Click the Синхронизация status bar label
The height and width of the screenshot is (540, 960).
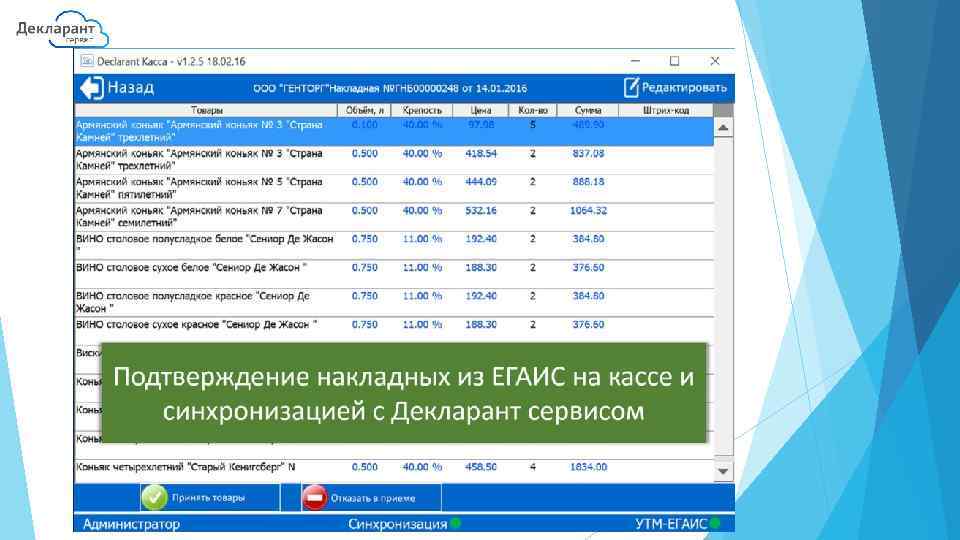point(397,524)
